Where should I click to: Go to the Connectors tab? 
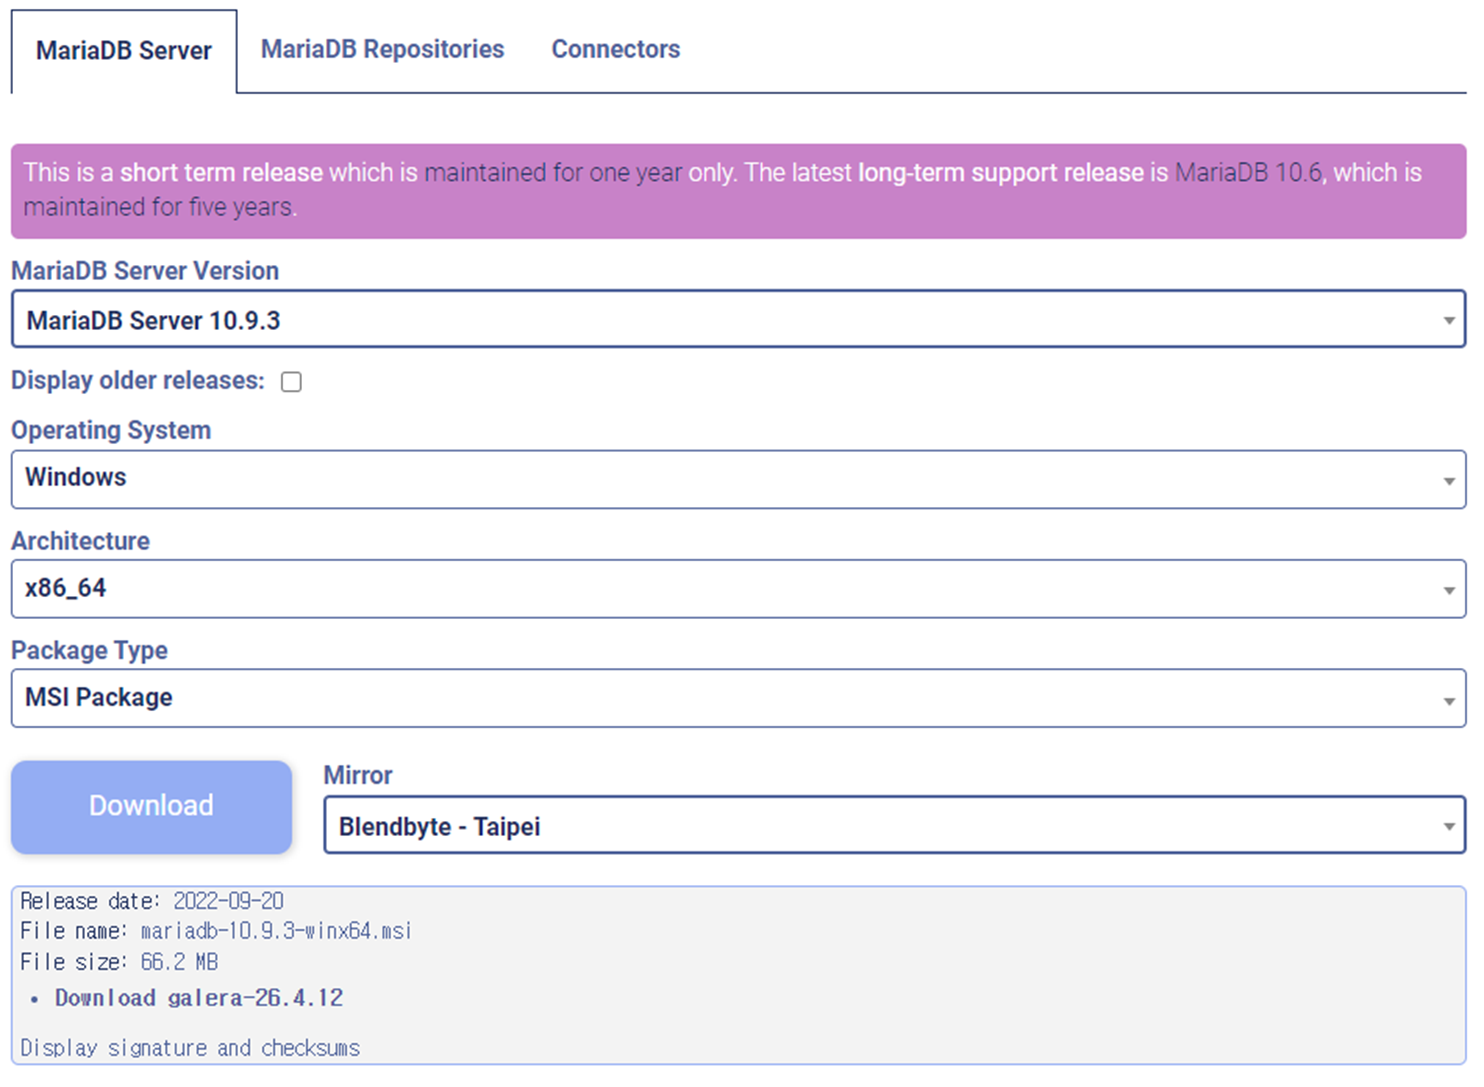click(x=616, y=49)
